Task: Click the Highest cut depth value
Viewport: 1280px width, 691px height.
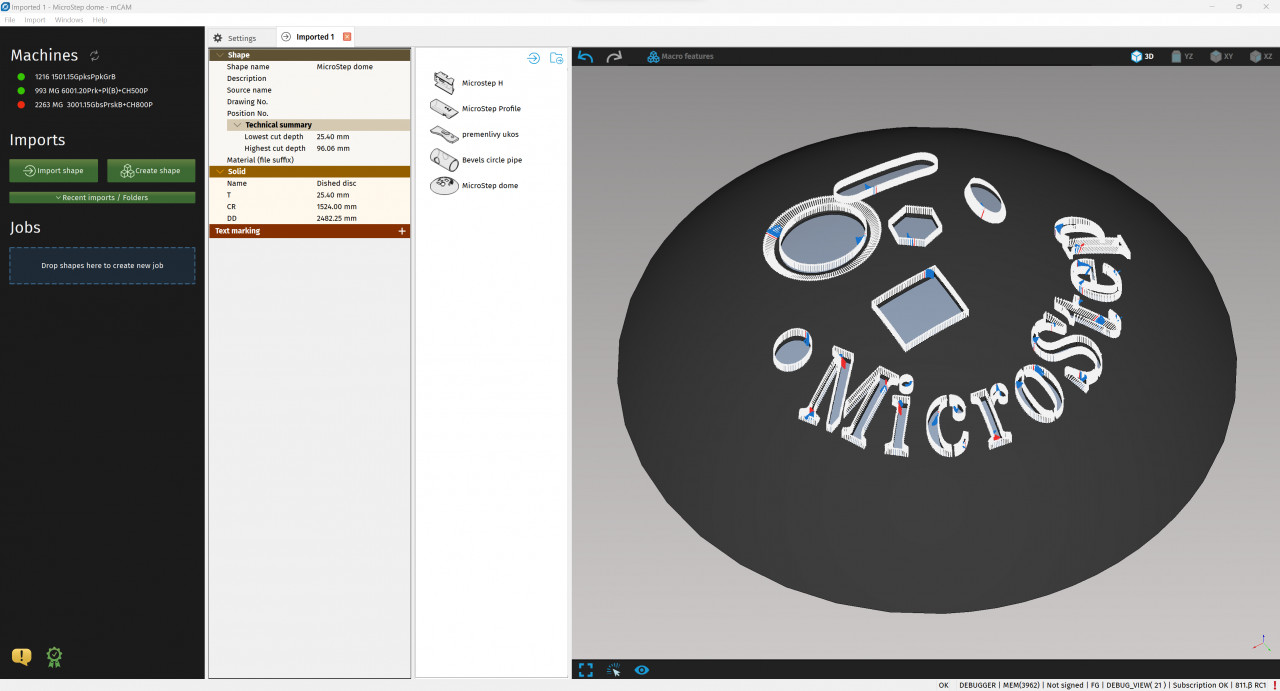Action: 333,148
